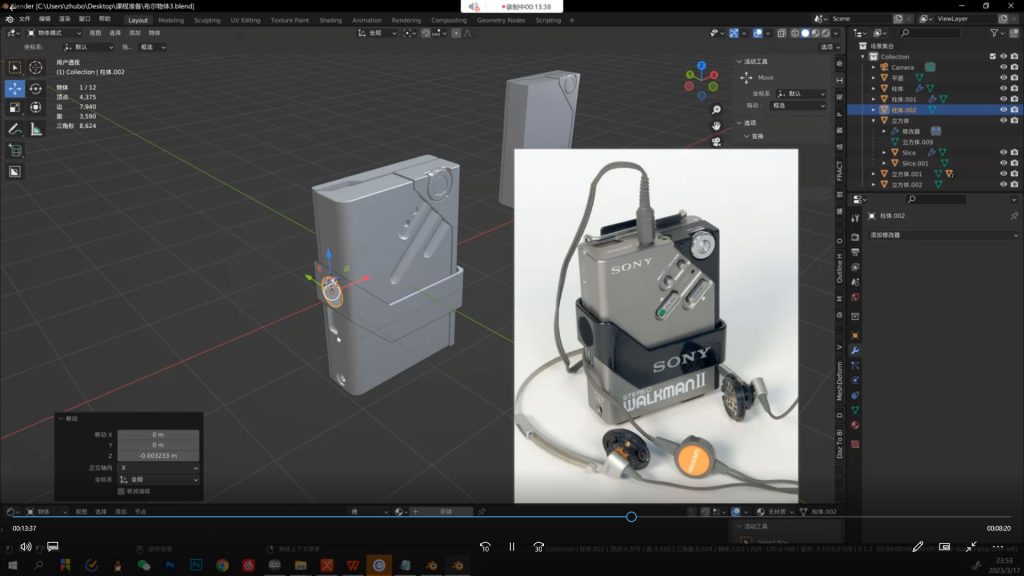Select the Annotate pencil tool
The height and width of the screenshot is (576, 1024).
15,129
